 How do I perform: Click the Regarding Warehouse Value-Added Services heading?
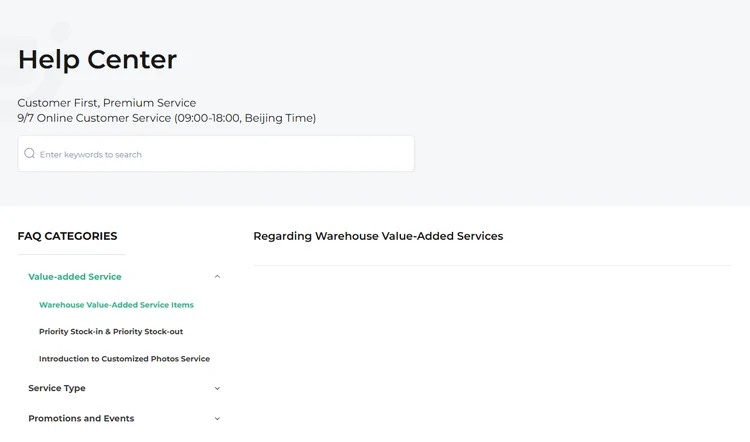click(378, 236)
